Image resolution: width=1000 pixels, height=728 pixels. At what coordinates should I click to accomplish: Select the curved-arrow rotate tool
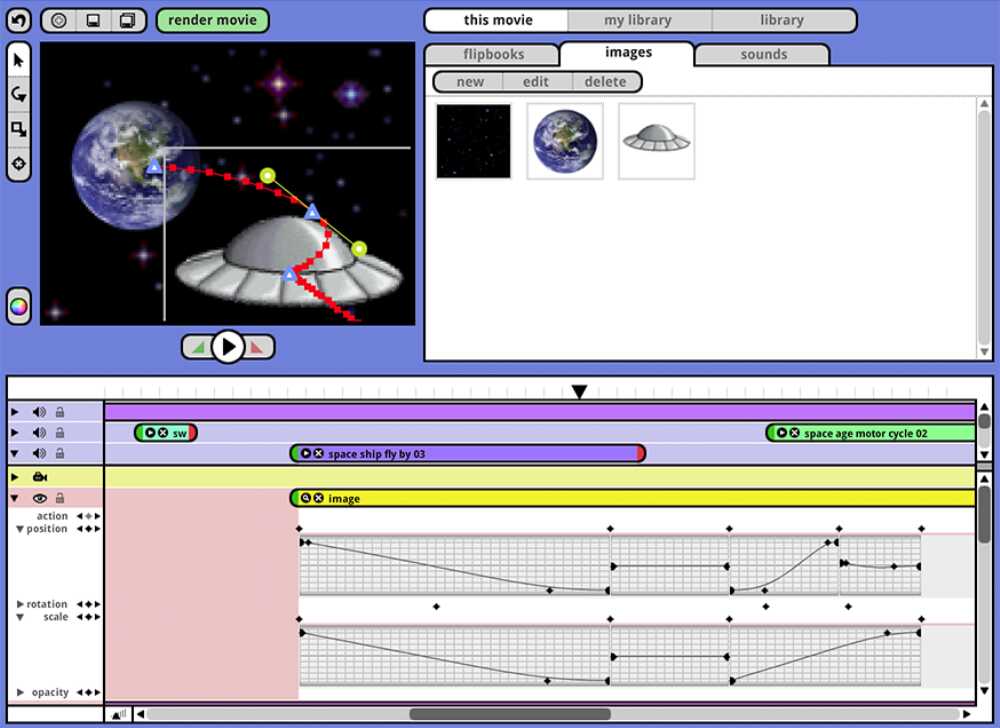pyautogui.click(x=18, y=95)
